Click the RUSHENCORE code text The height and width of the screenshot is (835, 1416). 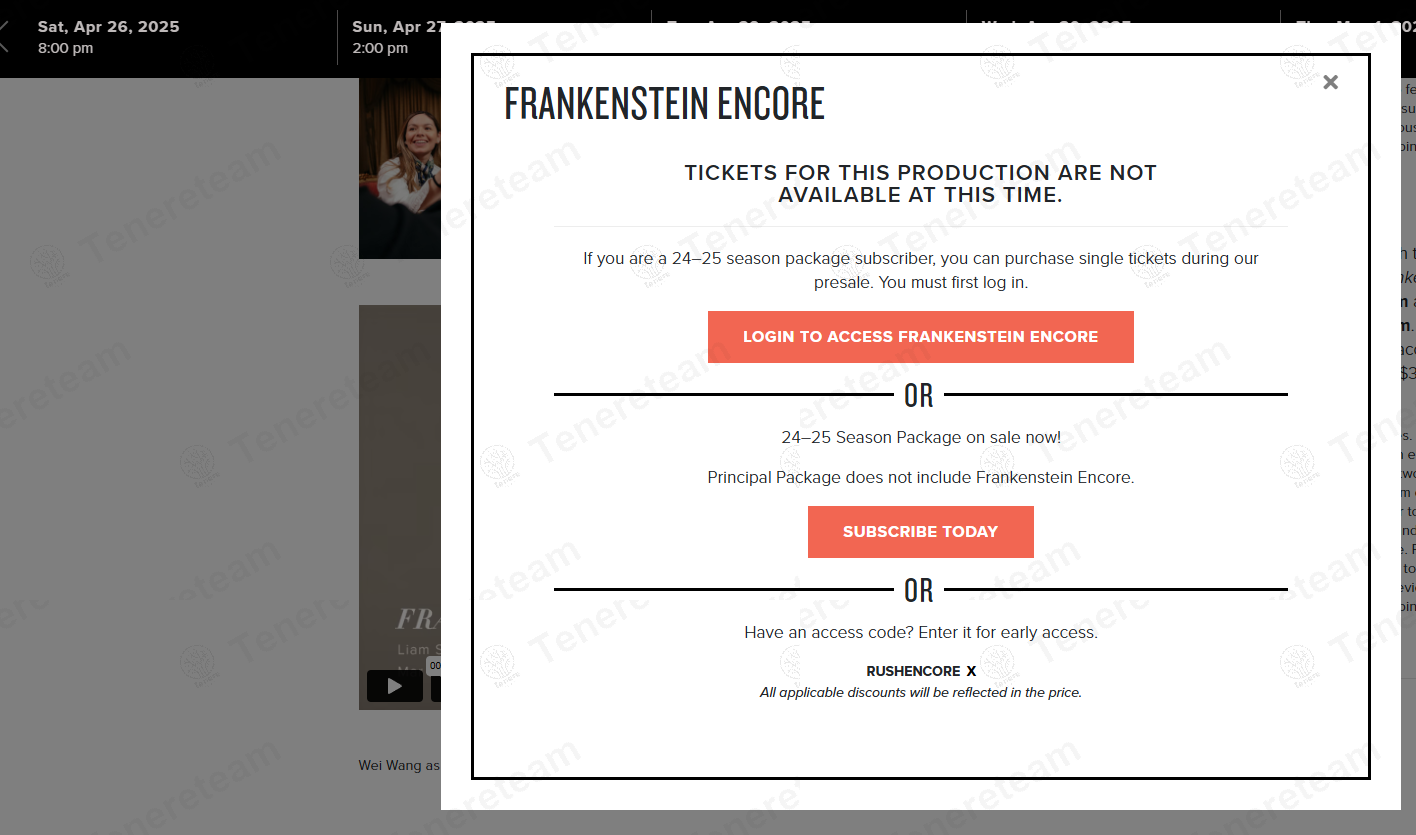tap(912, 672)
